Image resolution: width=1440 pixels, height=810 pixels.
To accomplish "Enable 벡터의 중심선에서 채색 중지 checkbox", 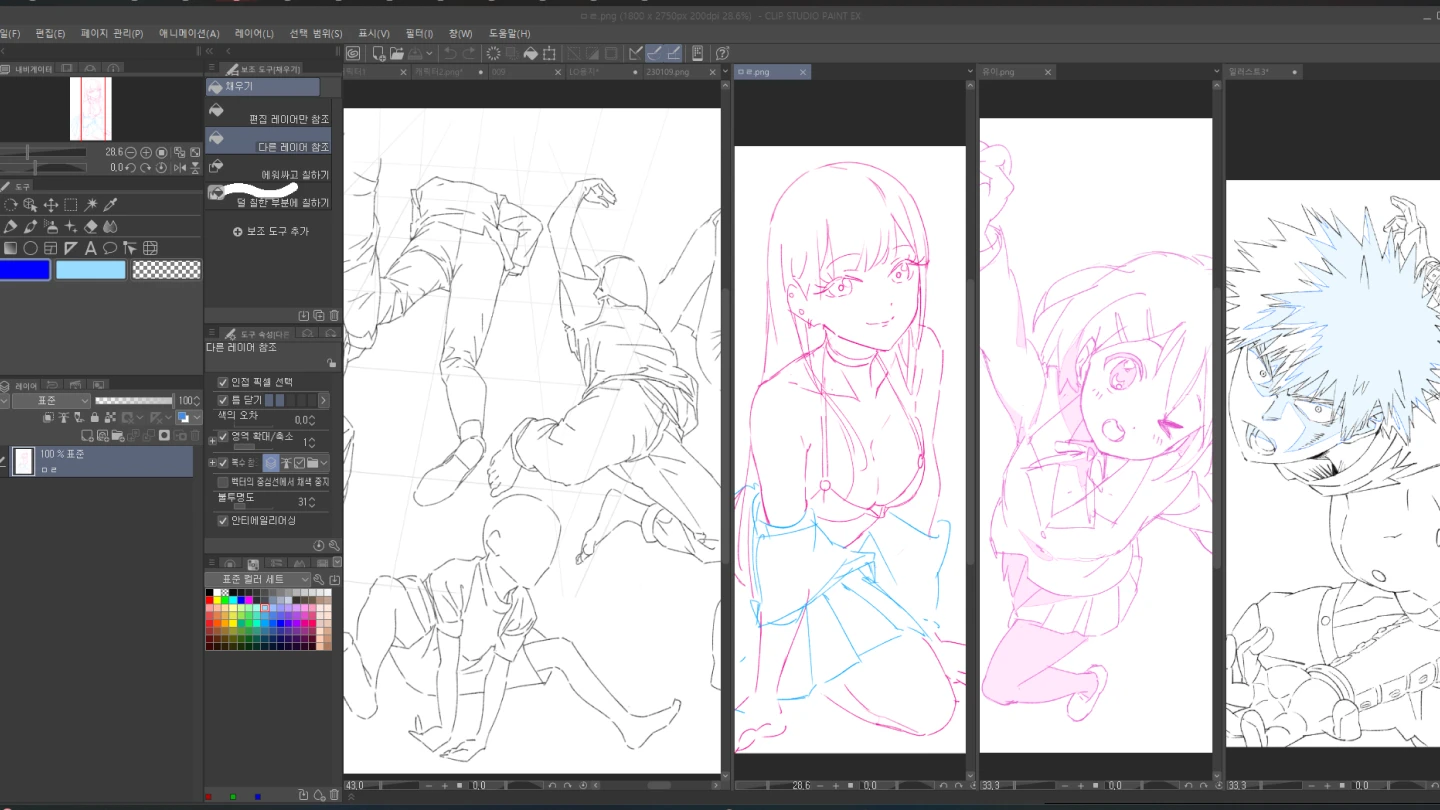I will click(223, 482).
